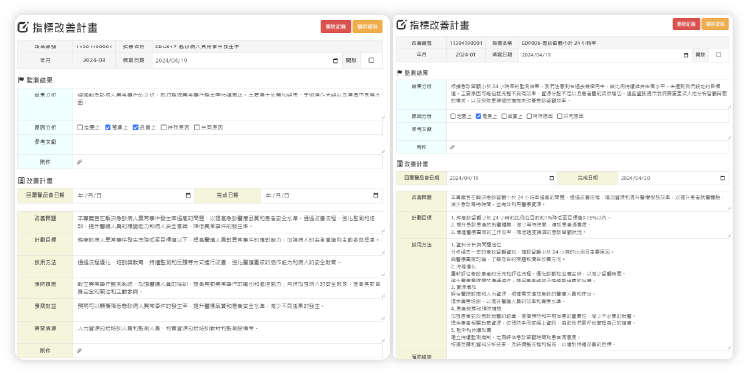The height and width of the screenshot is (375, 748).
Task: Check 特殊原因 checkbox in left form
Action: 164,127
